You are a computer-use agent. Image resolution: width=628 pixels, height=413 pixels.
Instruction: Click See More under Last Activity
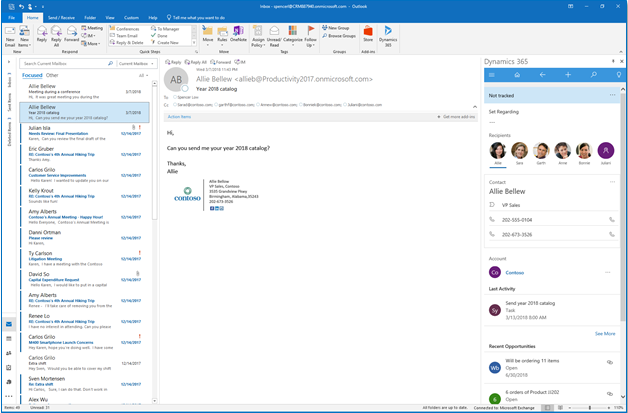coord(604,333)
